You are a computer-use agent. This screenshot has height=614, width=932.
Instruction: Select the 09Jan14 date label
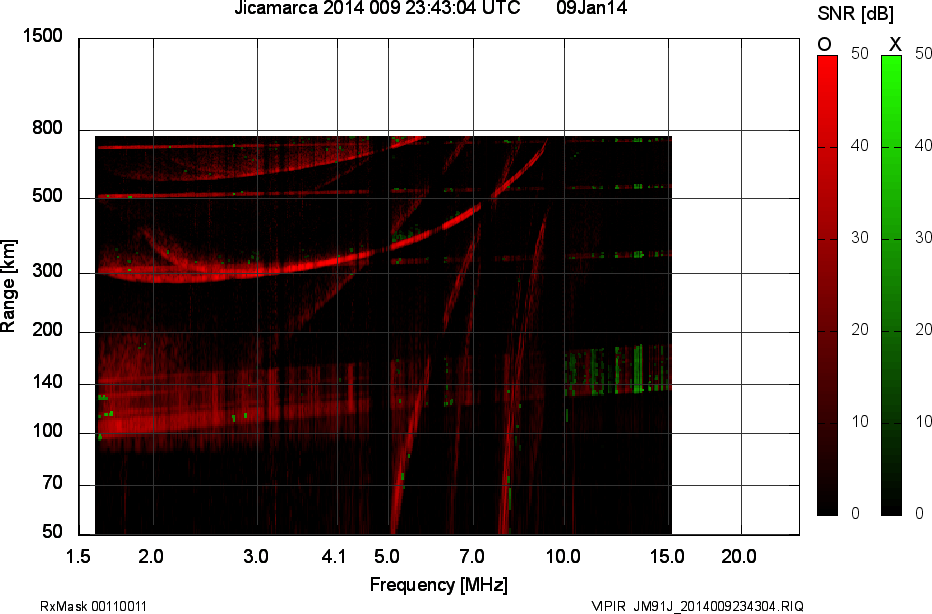(591, 9)
